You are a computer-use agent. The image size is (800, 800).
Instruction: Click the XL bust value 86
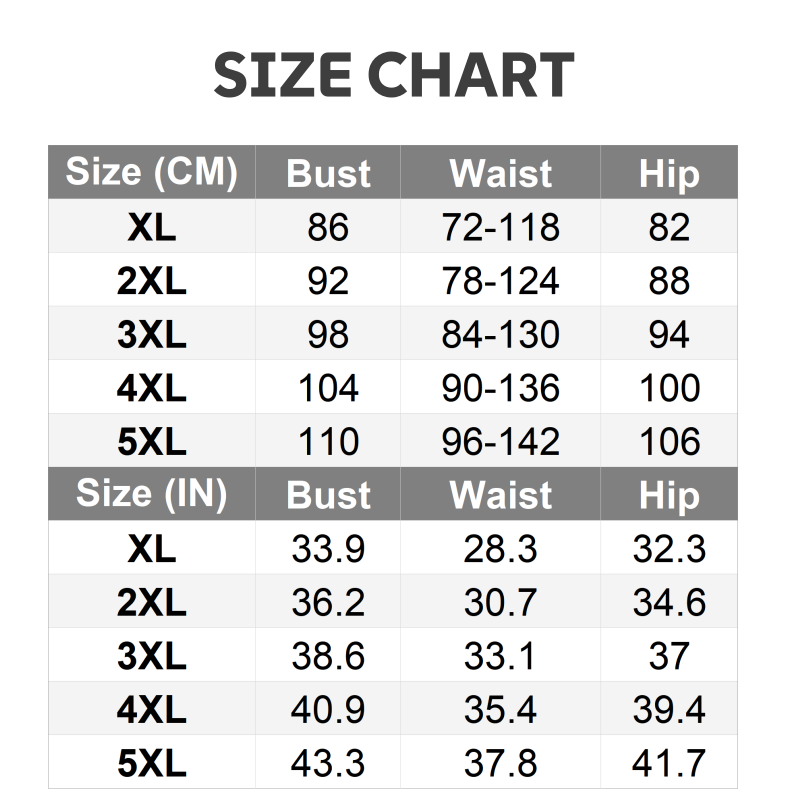[x=328, y=227]
